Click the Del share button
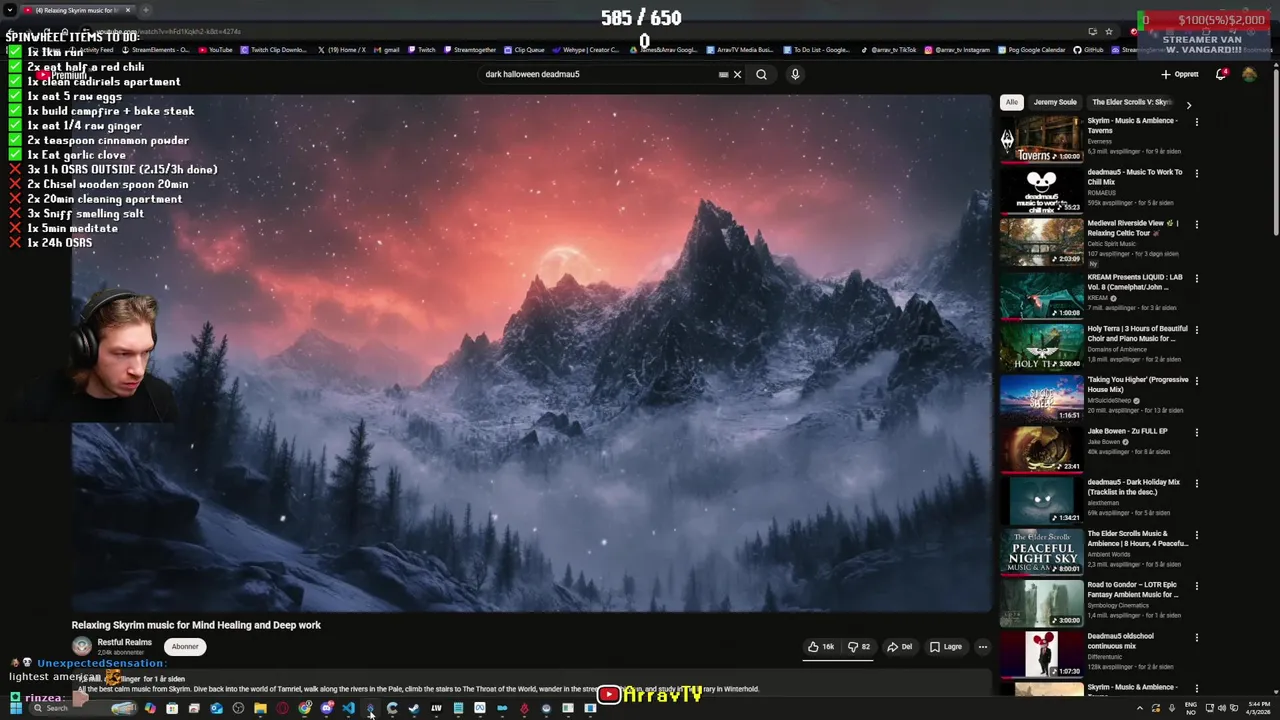Screen dimensions: 1280x720 click(900, 647)
